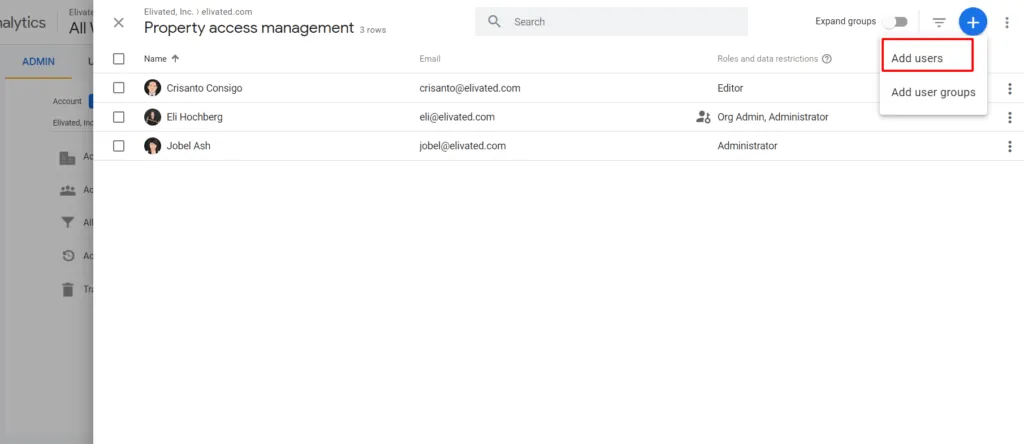
Task: Open the more options for Crisanto Consigo
Action: pyautogui.click(x=1010, y=88)
